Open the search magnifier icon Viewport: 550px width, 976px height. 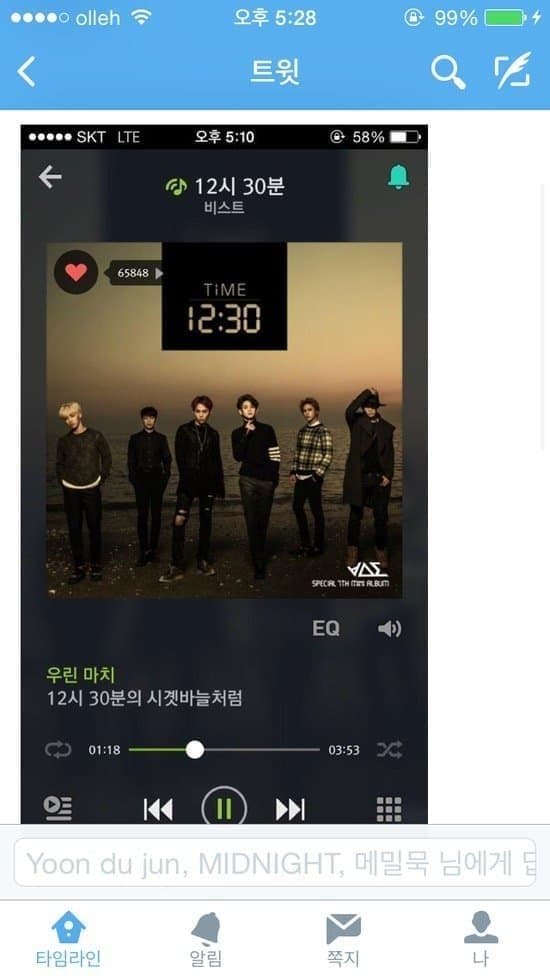pyautogui.click(x=448, y=72)
